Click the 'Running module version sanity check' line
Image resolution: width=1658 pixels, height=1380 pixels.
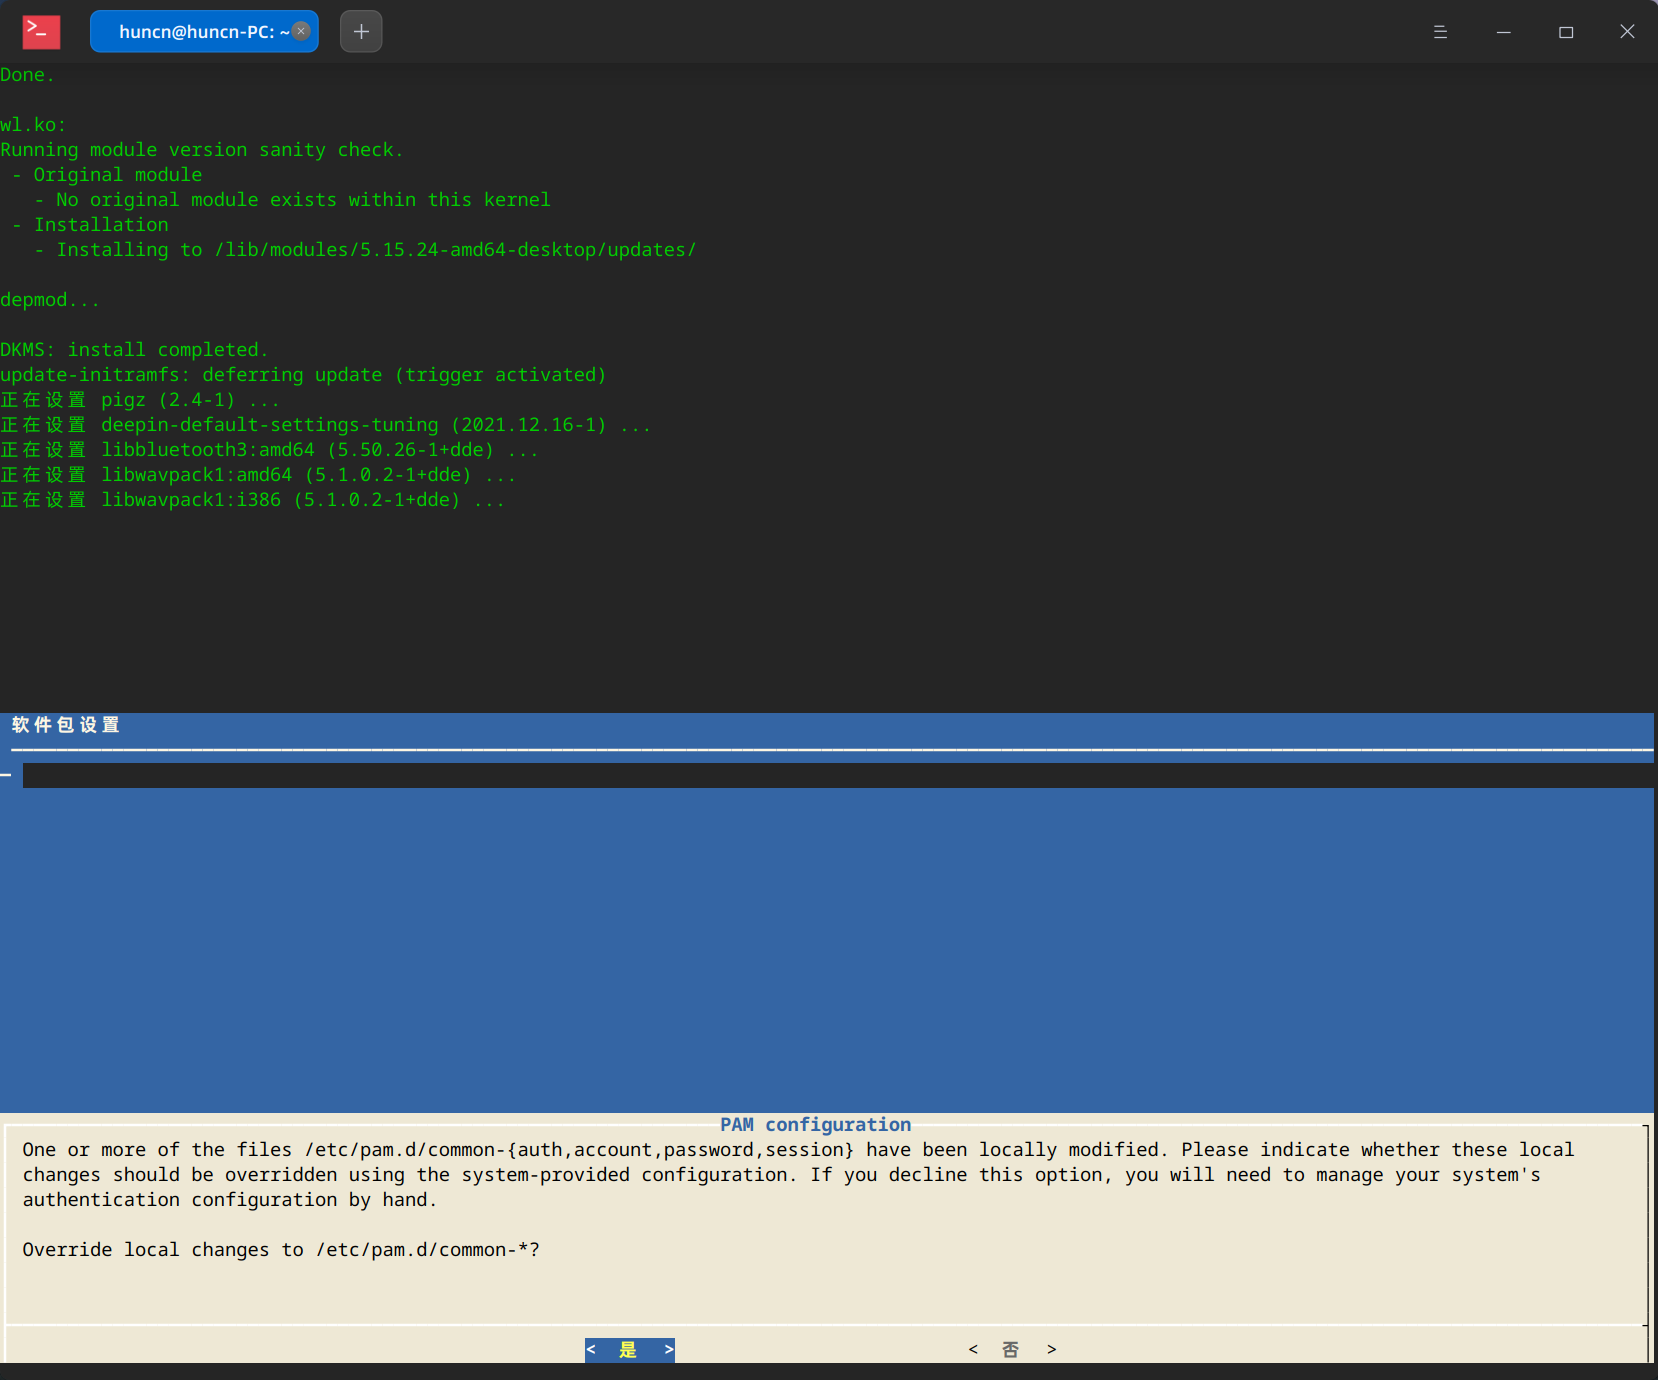[x=201, y=150]
